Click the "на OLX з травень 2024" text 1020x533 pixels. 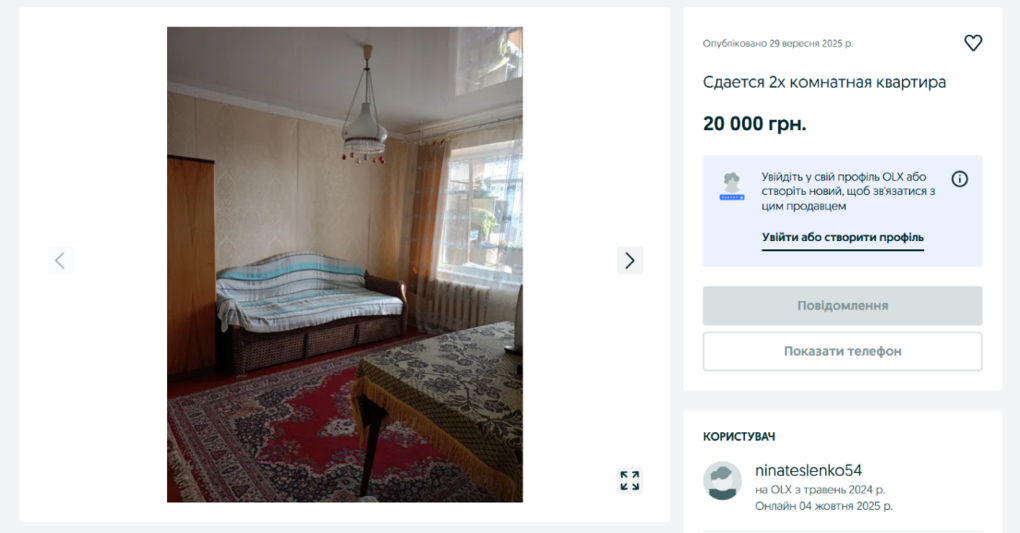[820, 489]
